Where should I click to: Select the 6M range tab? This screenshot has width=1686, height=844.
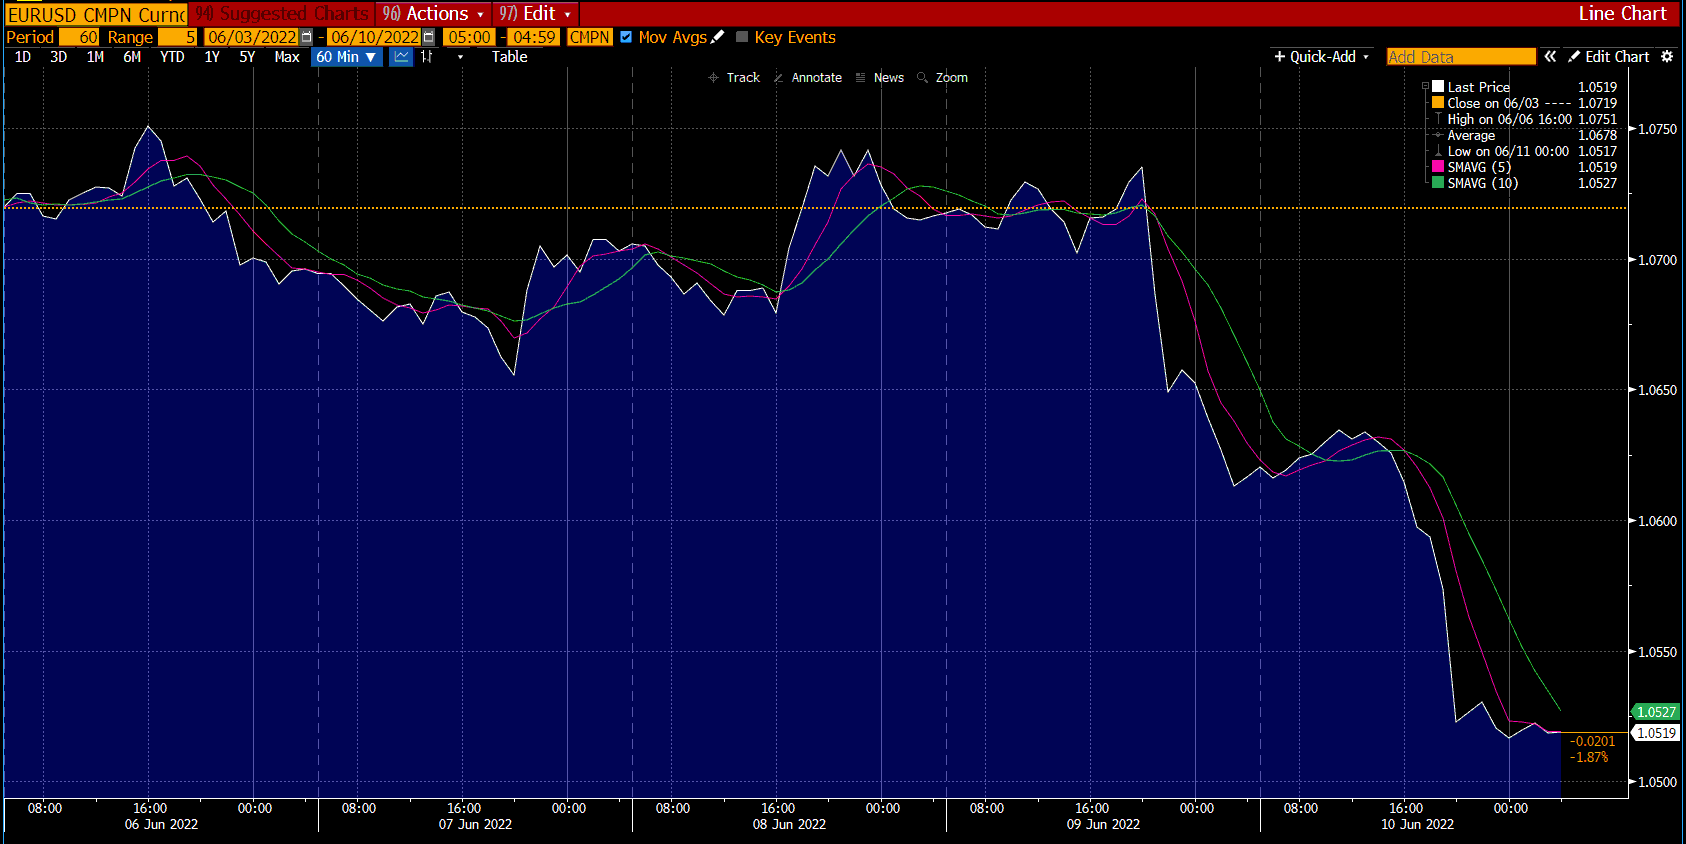pyautogui.click(x=132, y=57)
